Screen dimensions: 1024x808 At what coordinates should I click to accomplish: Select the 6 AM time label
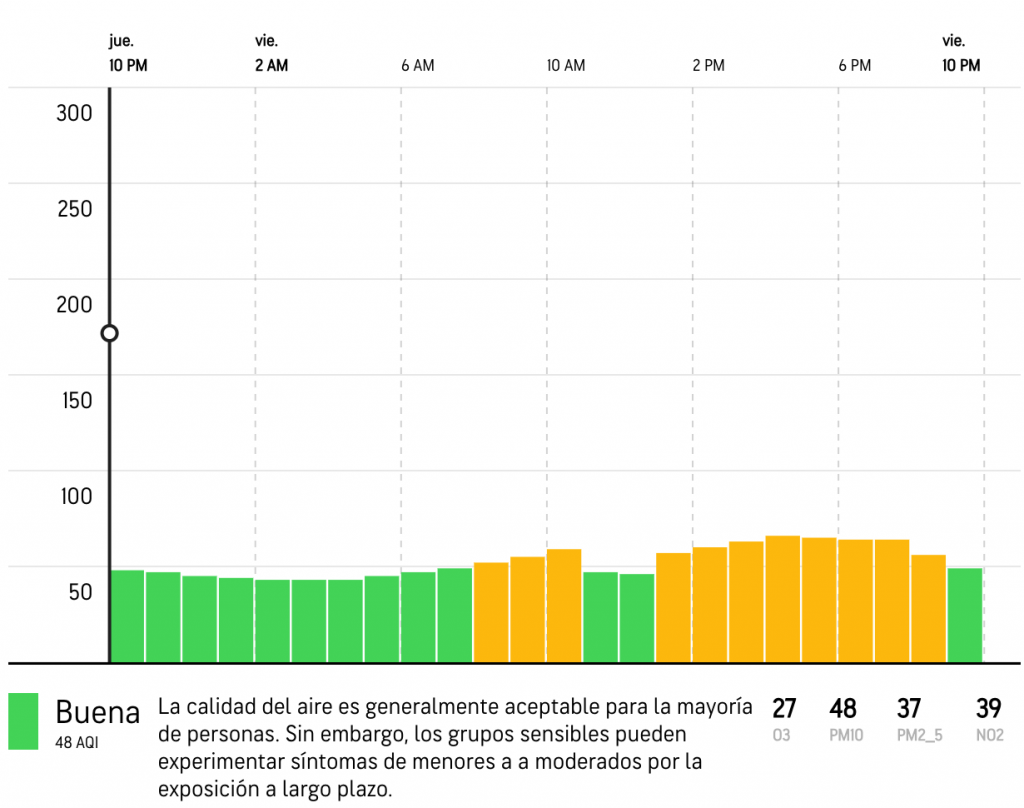(x=418, y=66)
